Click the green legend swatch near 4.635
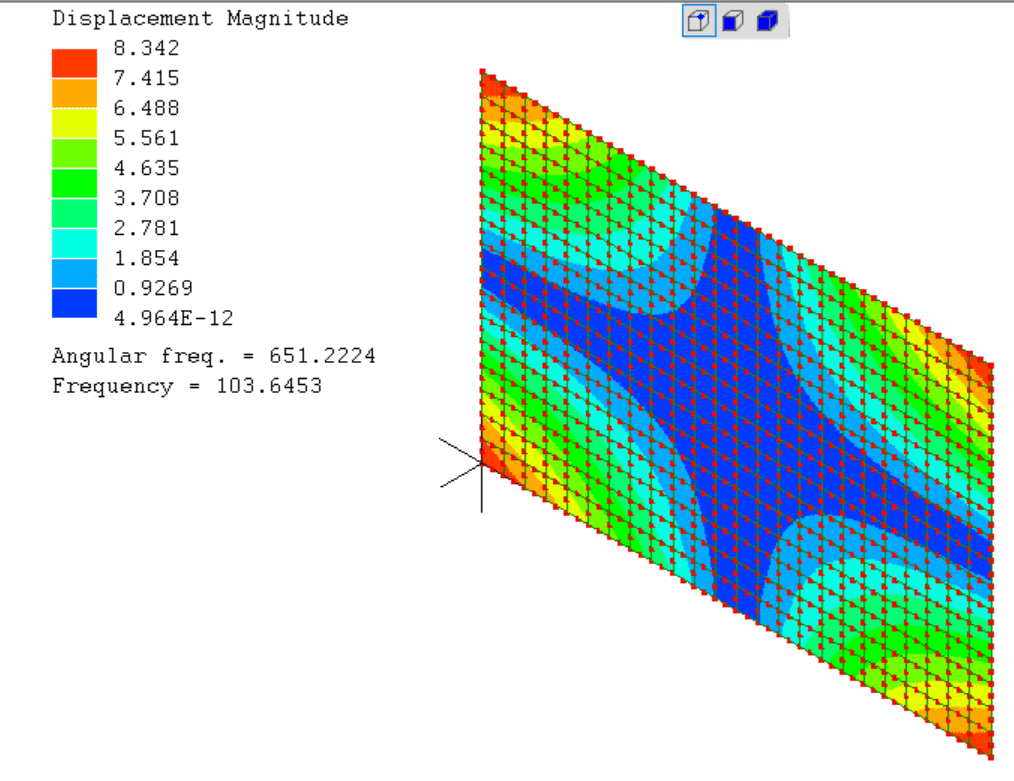Image resolution: width=1014 pixels, height=781 pixels. [74, 183]
